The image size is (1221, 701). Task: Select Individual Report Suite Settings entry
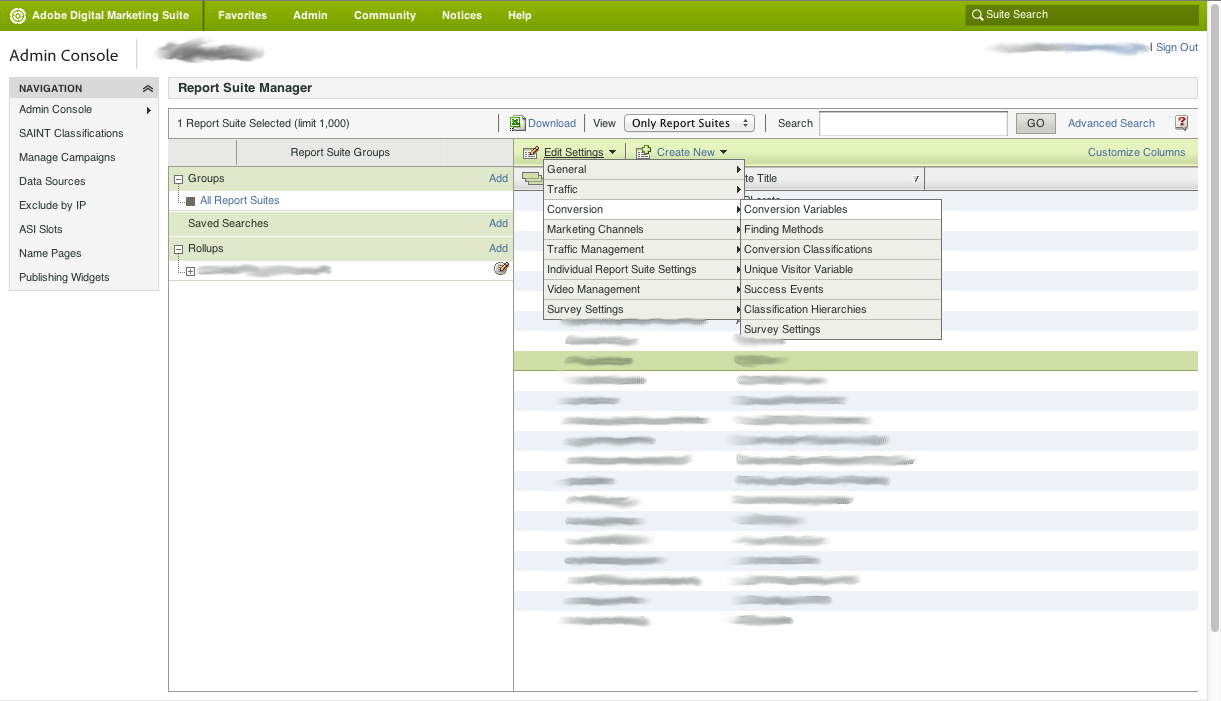(642, 269)
